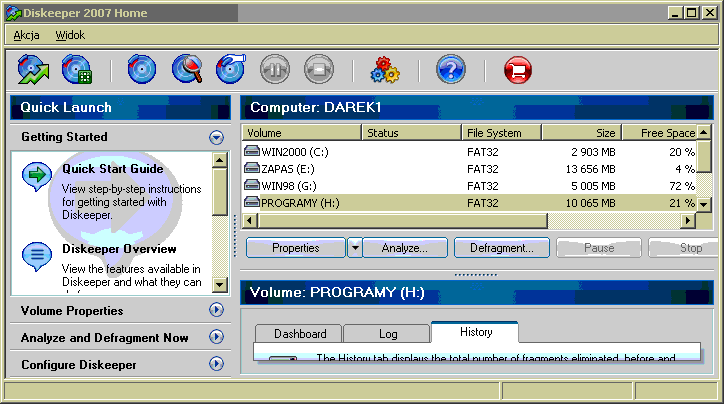This screenshot has width=724, height=404.
Task: Click the 2 903 MB size cell
Action: [593, 152]
